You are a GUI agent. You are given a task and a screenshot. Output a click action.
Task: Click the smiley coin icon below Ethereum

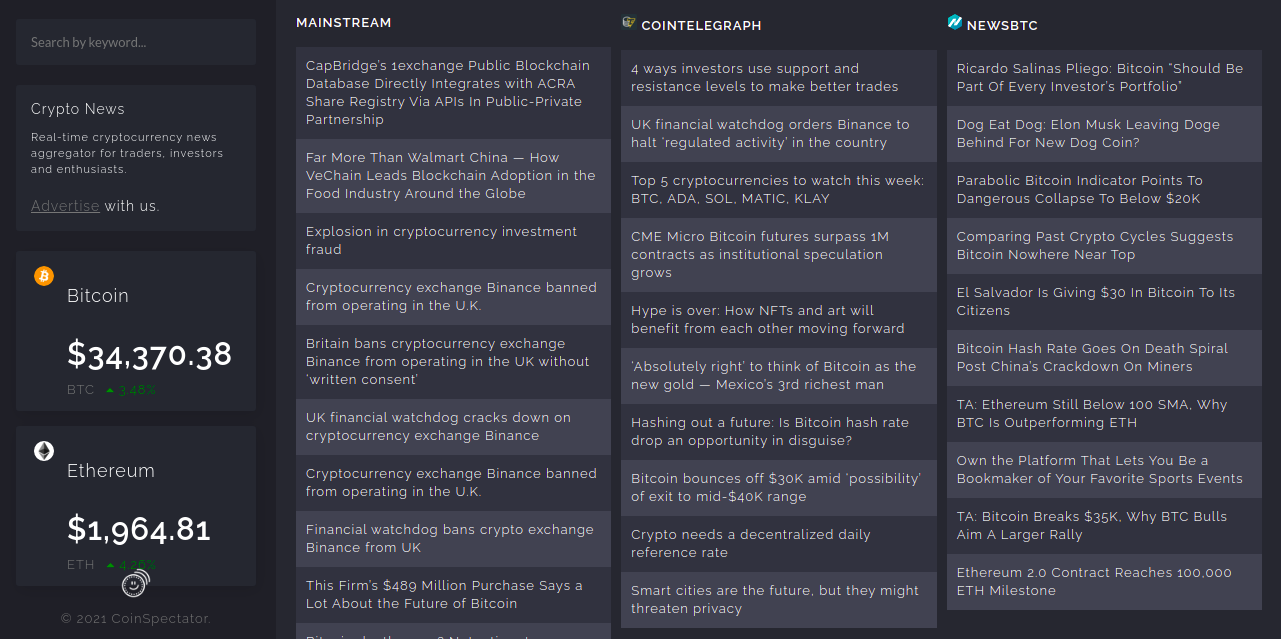pyautogui.click(x=135, y=583)
